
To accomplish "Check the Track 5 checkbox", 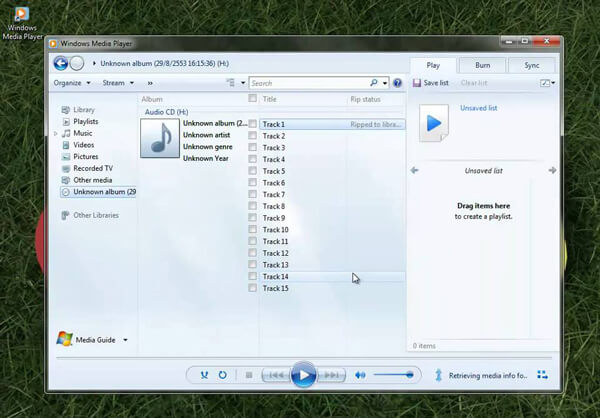I will coord(253,170).
